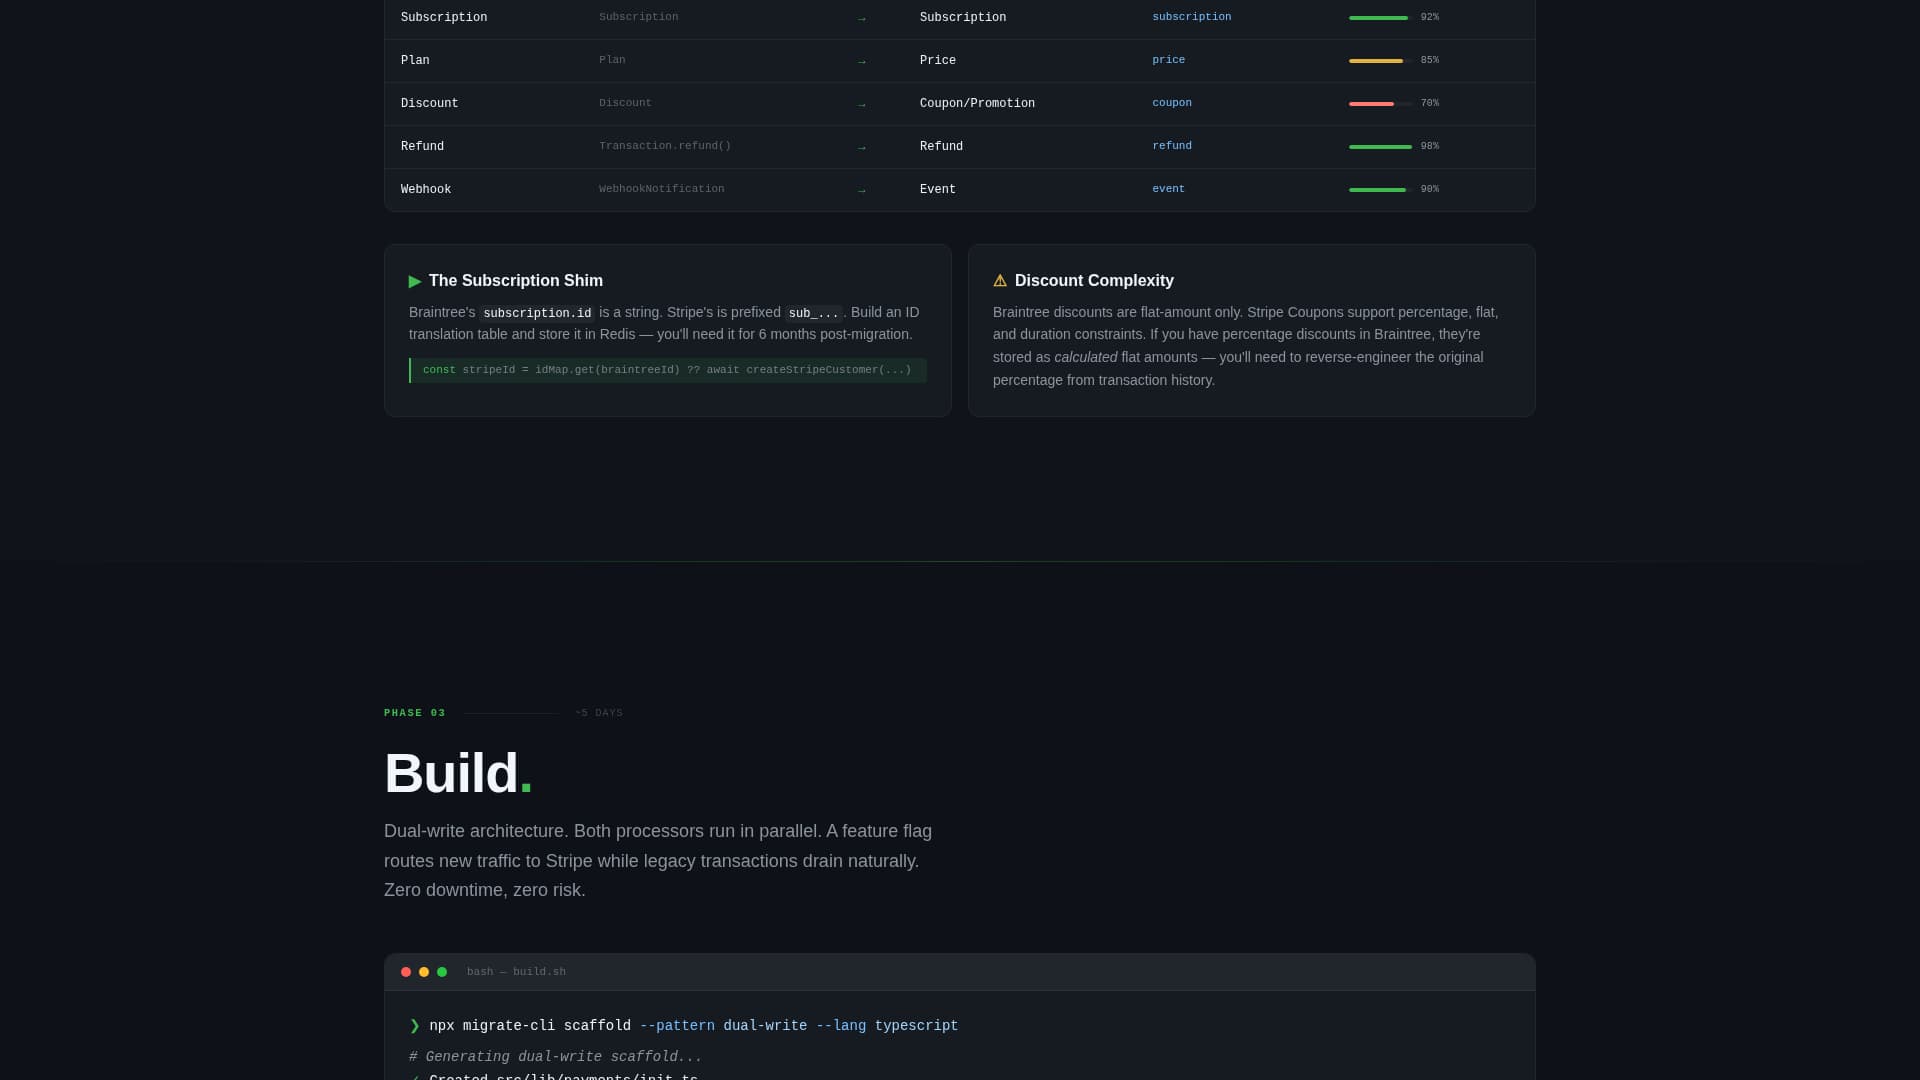
Task: Click the yellow dot in the bash terminal header
Action: [424, 972]
